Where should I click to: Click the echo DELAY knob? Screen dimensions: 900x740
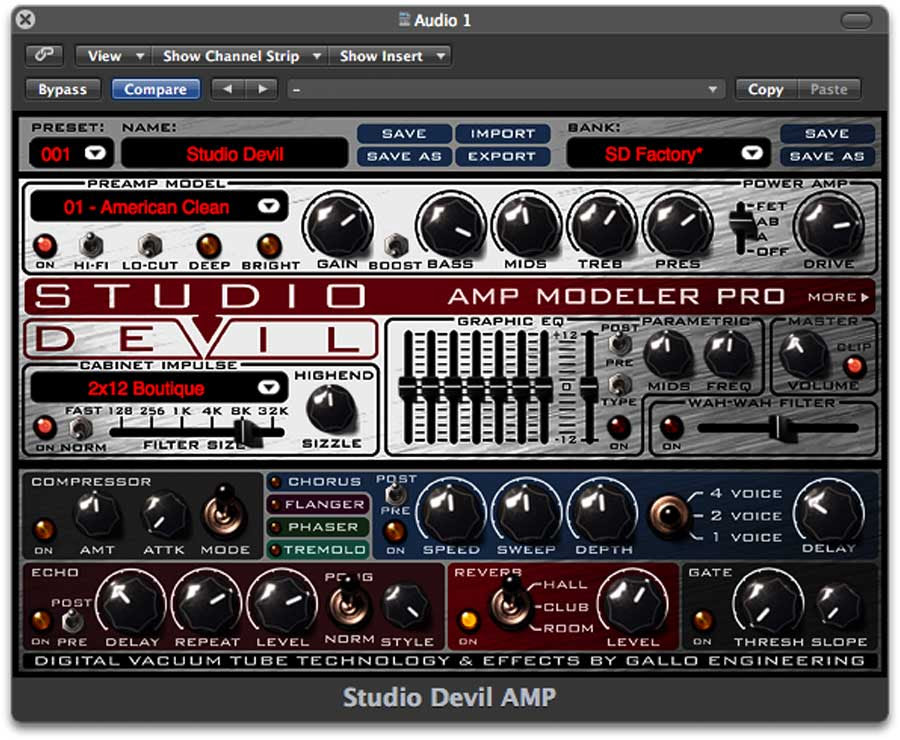point(131,602)
